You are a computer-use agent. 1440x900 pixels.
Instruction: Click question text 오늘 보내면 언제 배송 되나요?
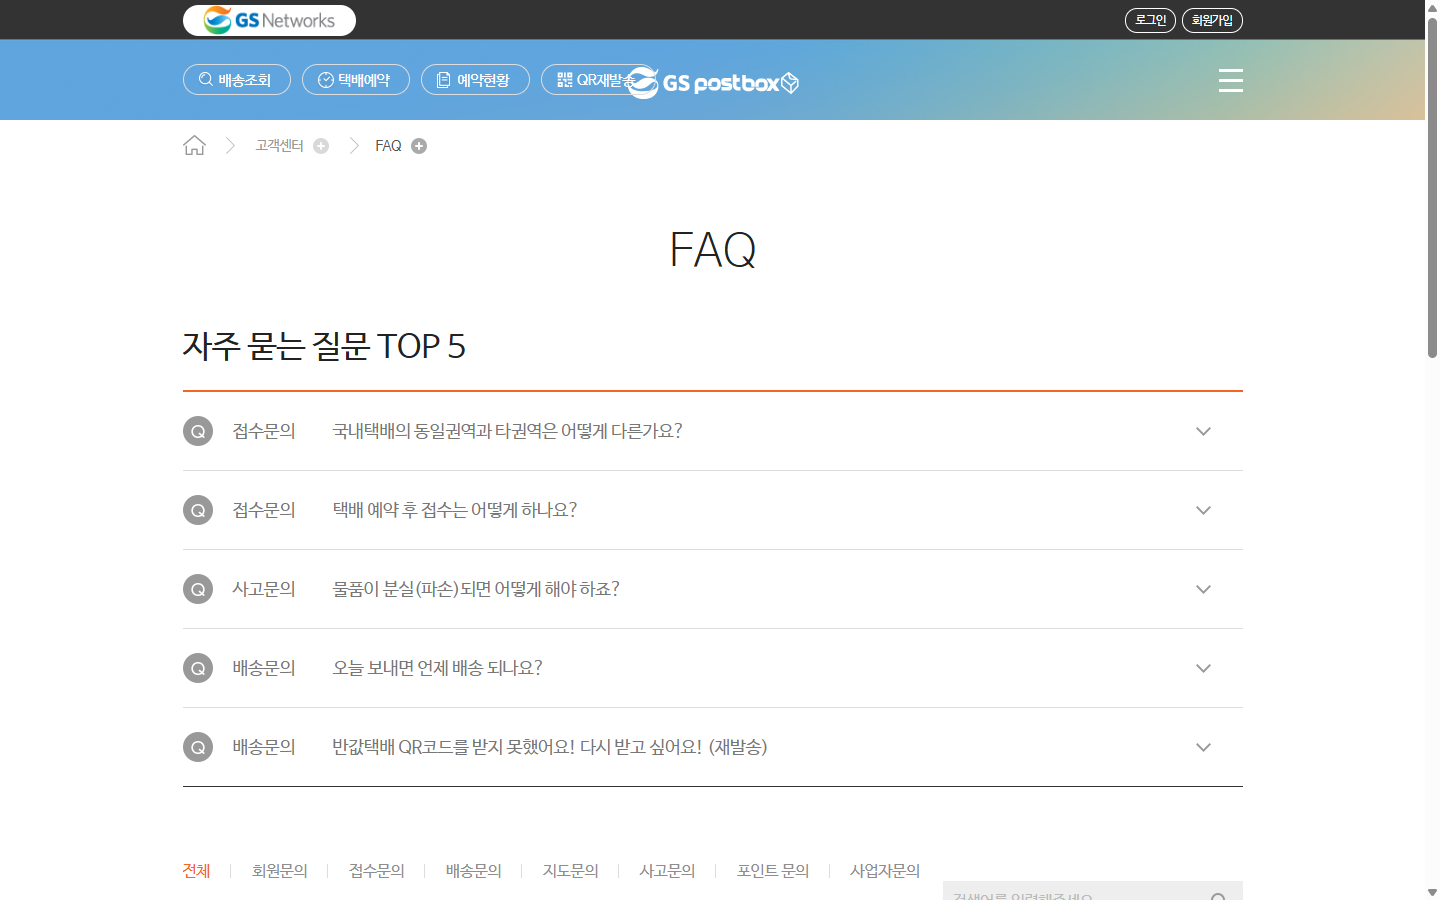[x=437, y=668]
